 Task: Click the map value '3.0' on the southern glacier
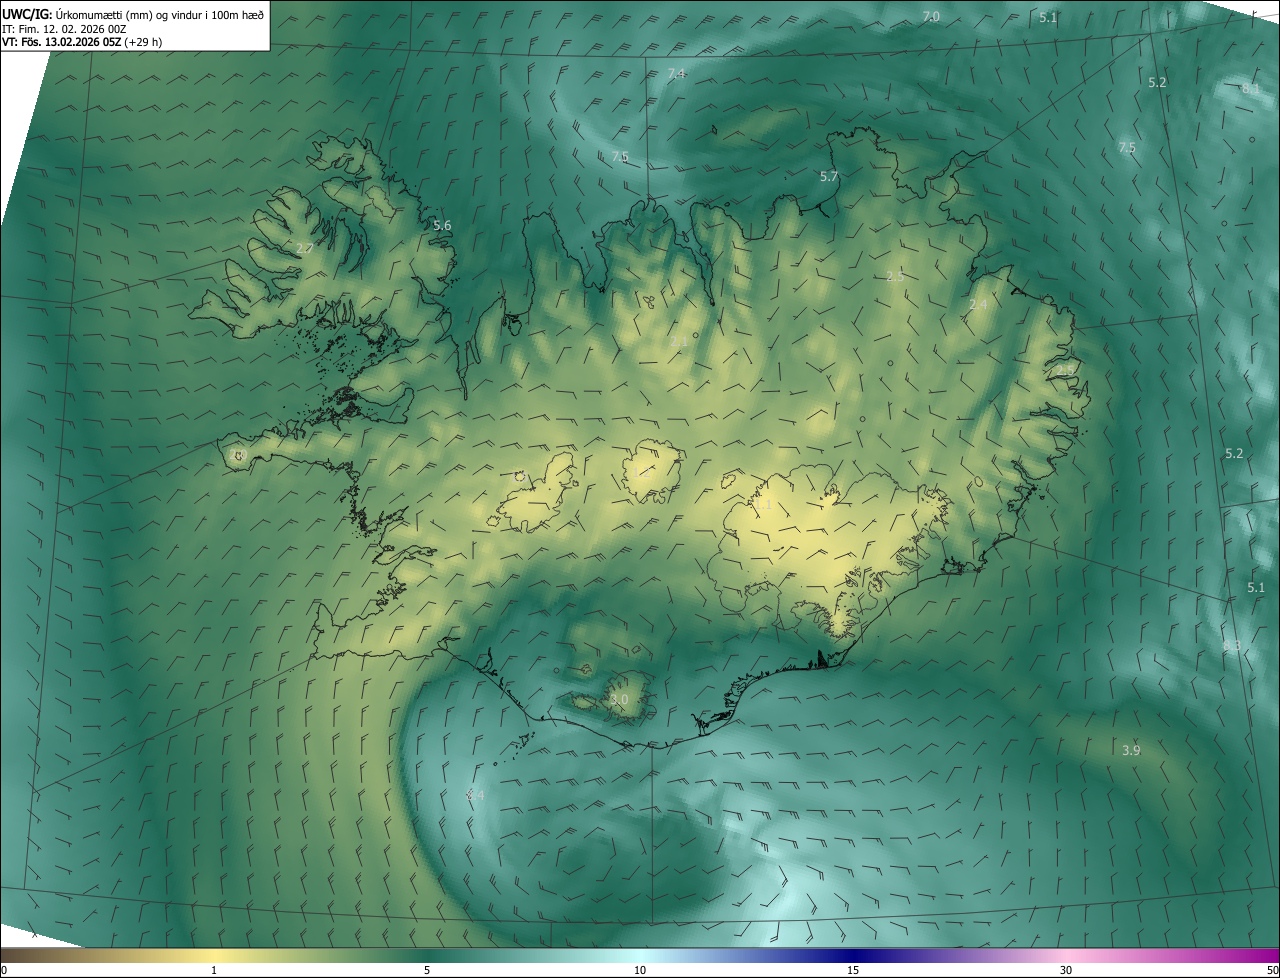618,700
